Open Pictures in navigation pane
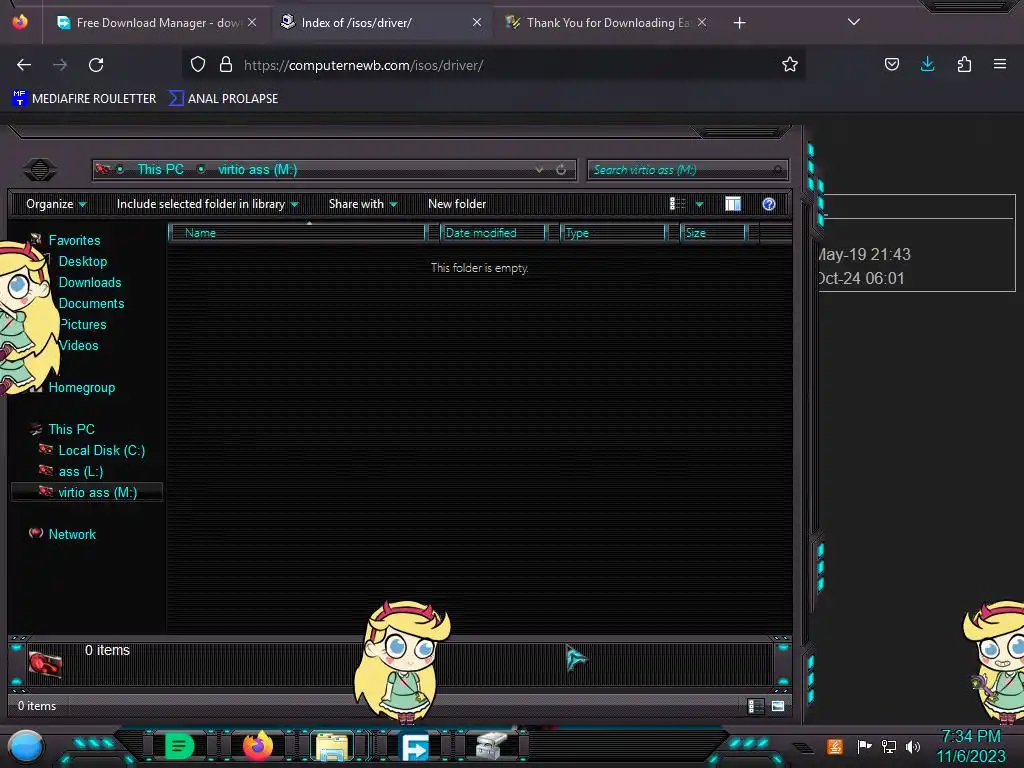 pos(83,324)
